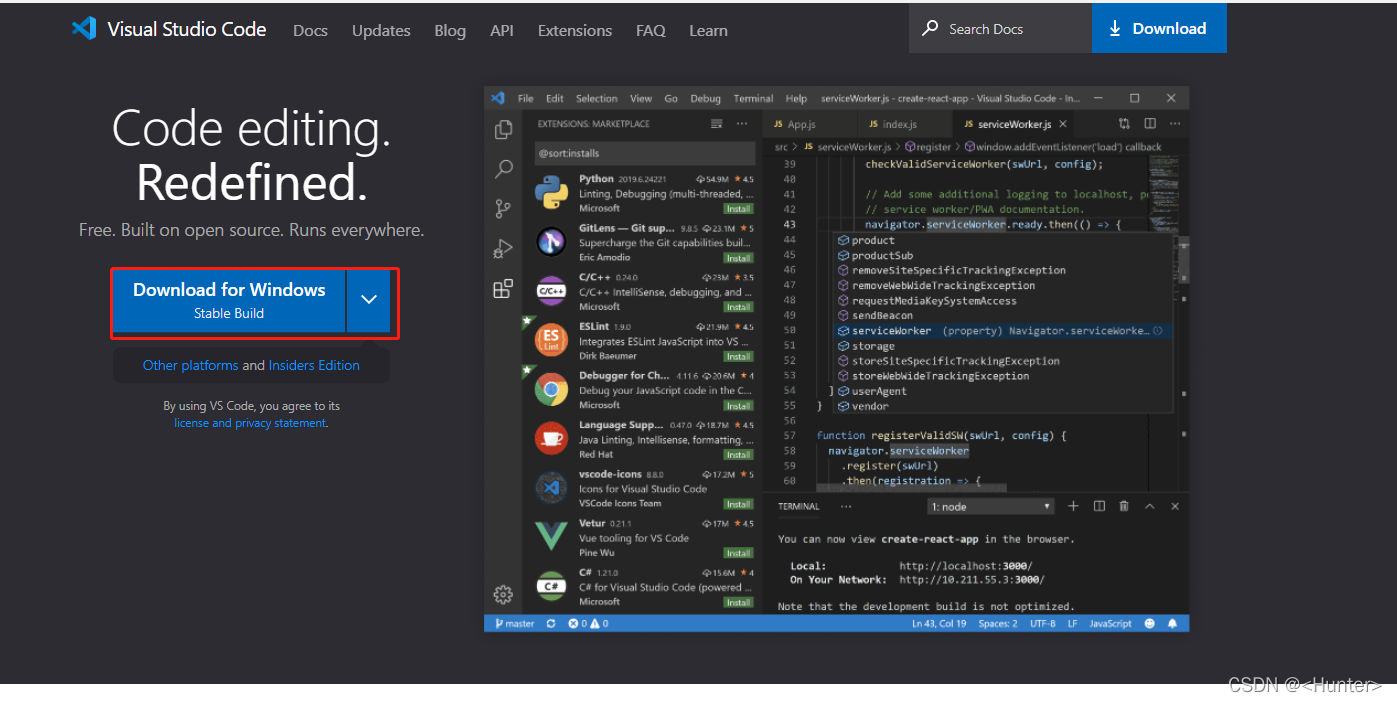Click the blue Download button in the header
This screenshot has width=1397, height=702.
click(1159, 28)
